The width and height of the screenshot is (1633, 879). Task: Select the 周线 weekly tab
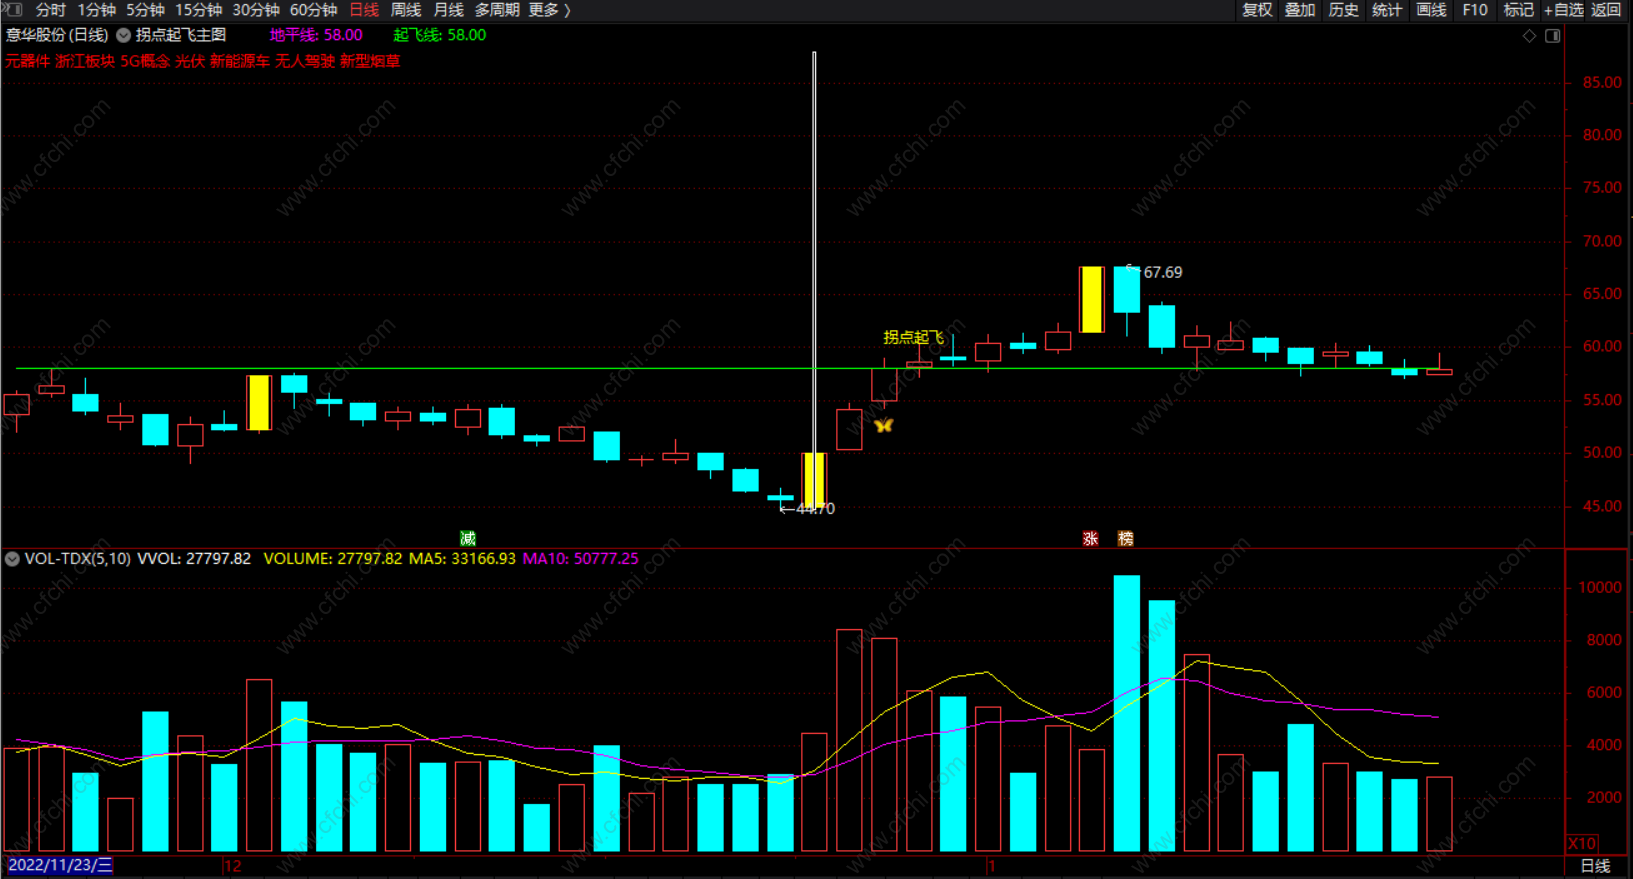point(406,10)
